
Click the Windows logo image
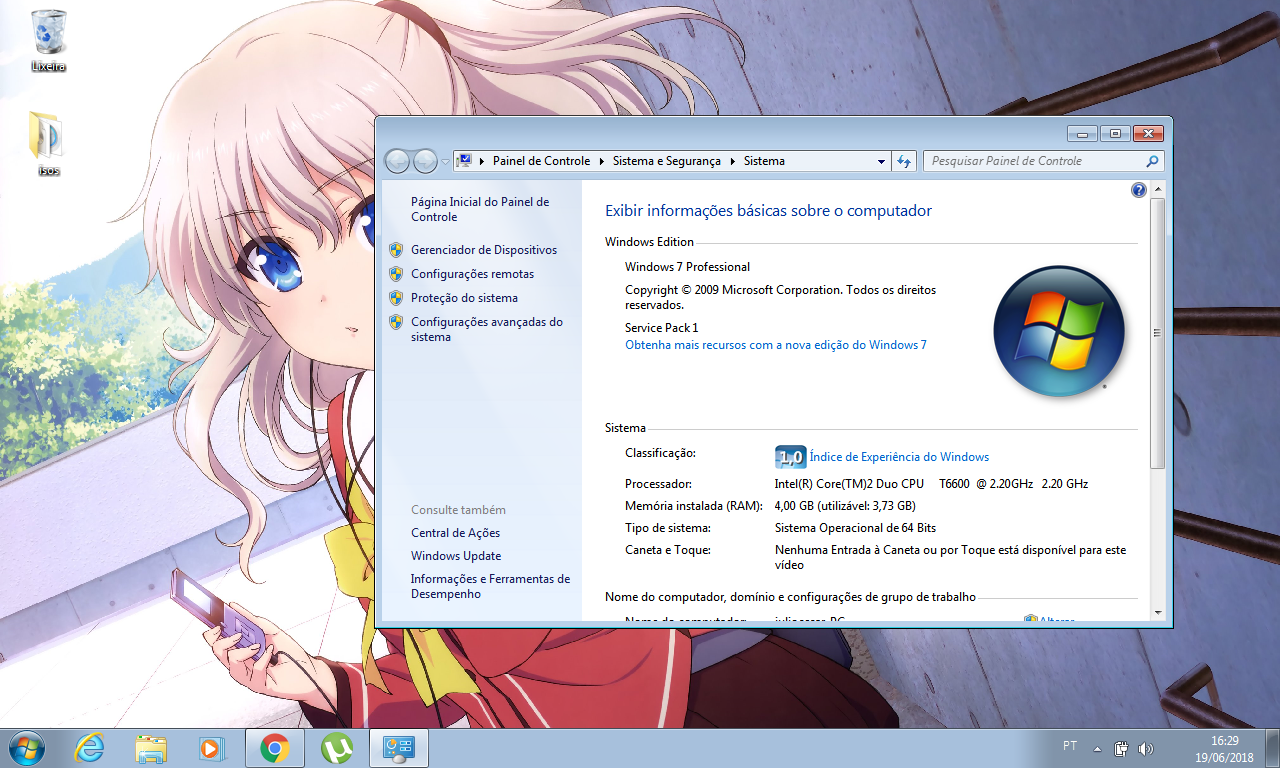pyautogui.click(x=1059, y=331)
